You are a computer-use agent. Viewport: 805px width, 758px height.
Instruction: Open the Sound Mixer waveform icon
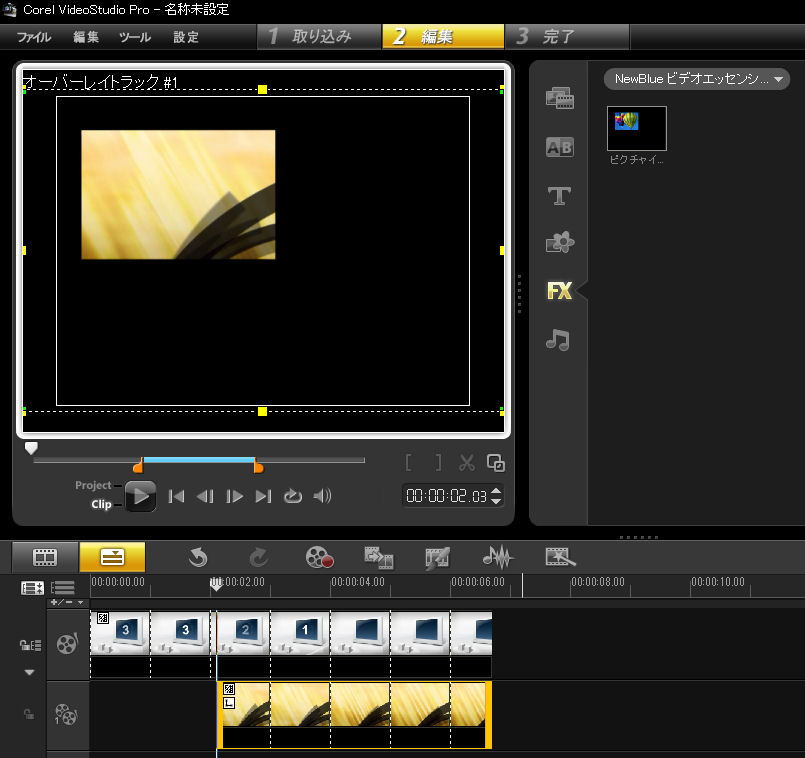(x=498, y=557)
